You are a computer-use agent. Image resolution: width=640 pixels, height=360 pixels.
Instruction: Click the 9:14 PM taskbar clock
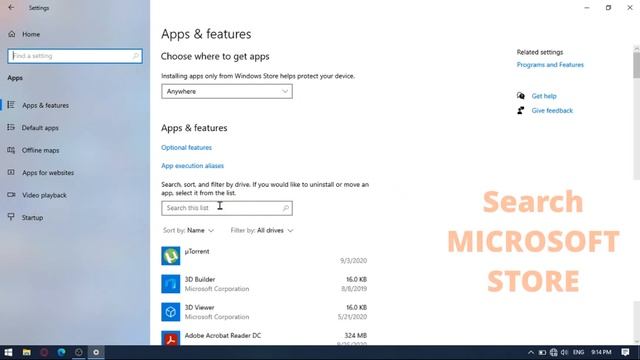tap(601, 352)
